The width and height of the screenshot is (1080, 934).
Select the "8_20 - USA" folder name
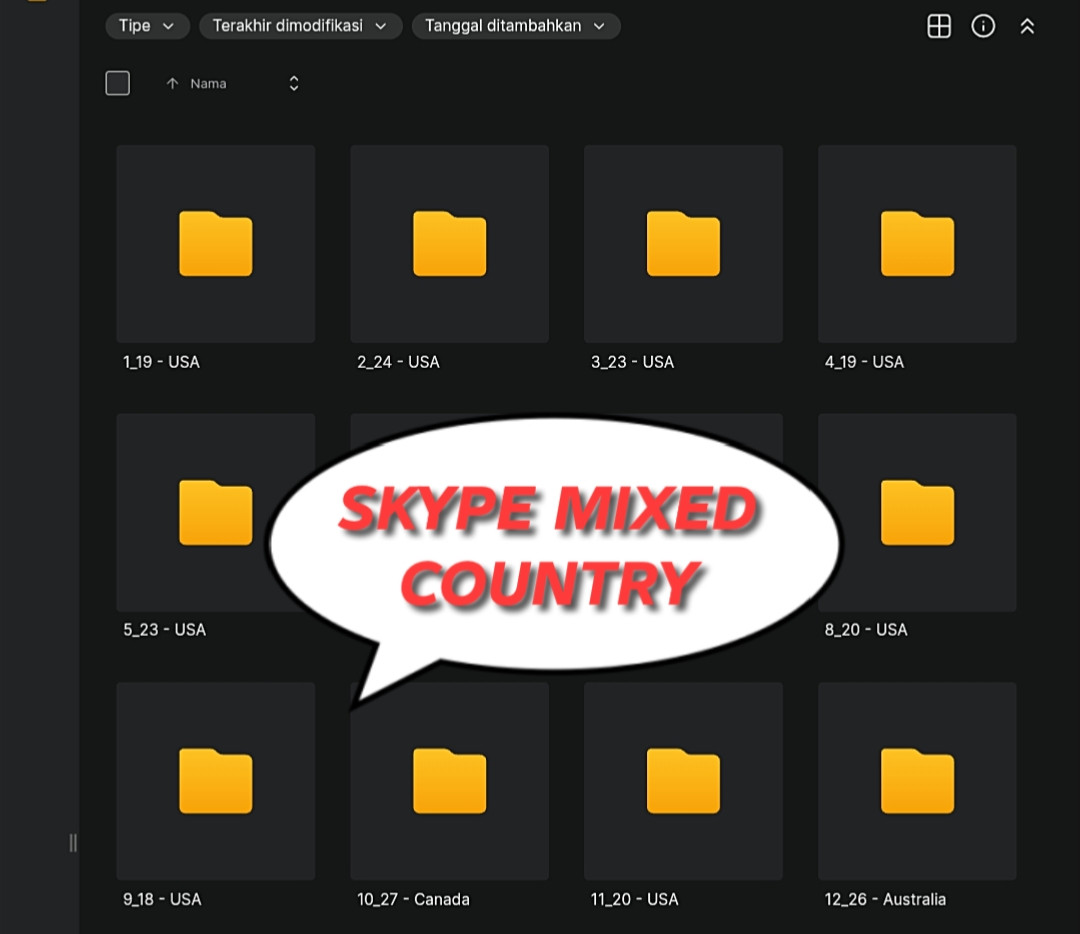(x=866, y=630)
